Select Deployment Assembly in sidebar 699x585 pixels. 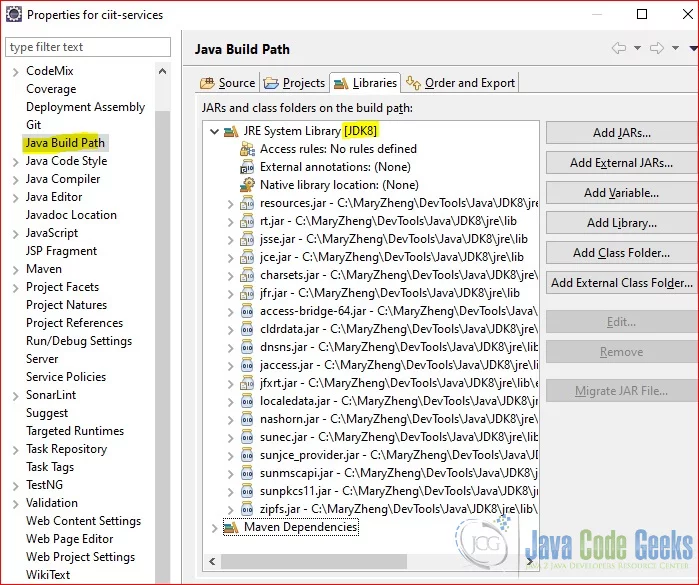tap(86, 107)
